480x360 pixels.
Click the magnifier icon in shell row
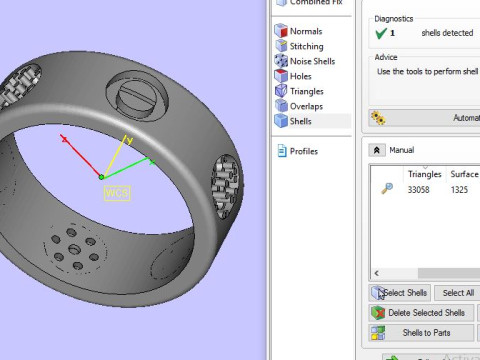(x=387, y=189)
